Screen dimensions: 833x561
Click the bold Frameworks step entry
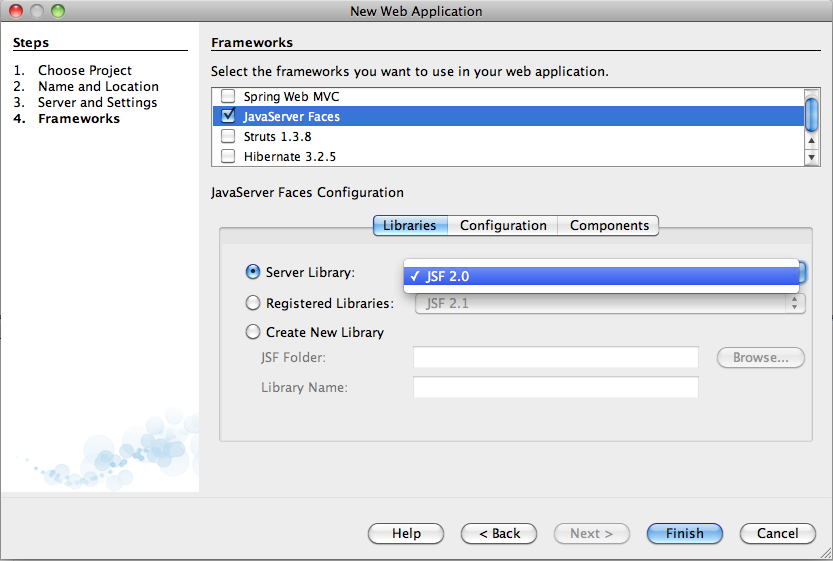point(79,118)
